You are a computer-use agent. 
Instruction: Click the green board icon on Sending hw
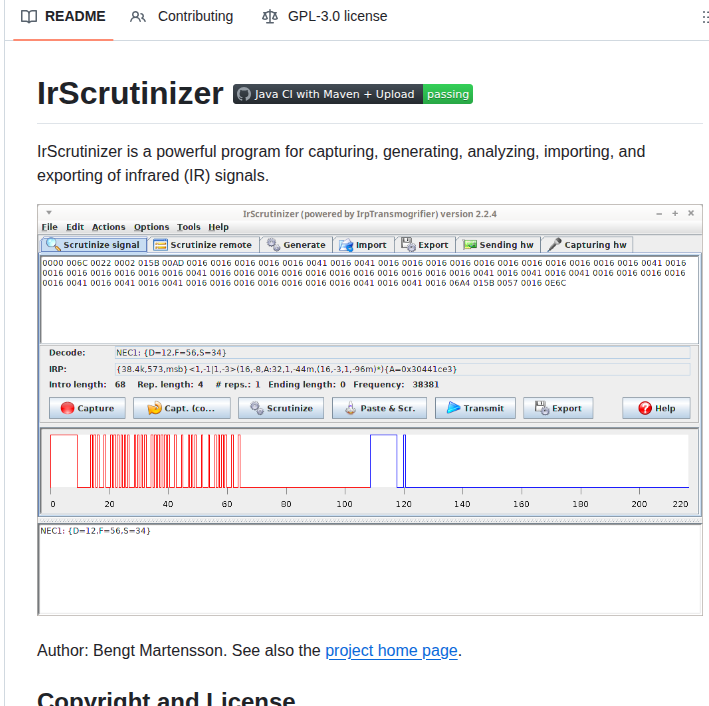click(x=469, y=245)
